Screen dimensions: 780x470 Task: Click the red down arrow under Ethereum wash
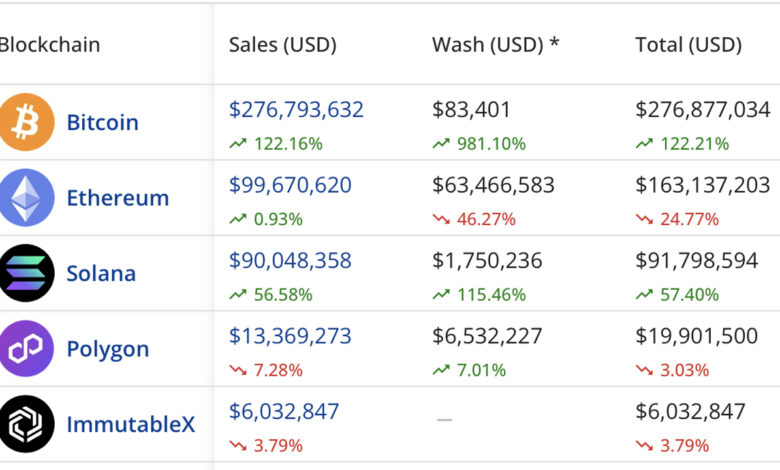coord(441,219)
